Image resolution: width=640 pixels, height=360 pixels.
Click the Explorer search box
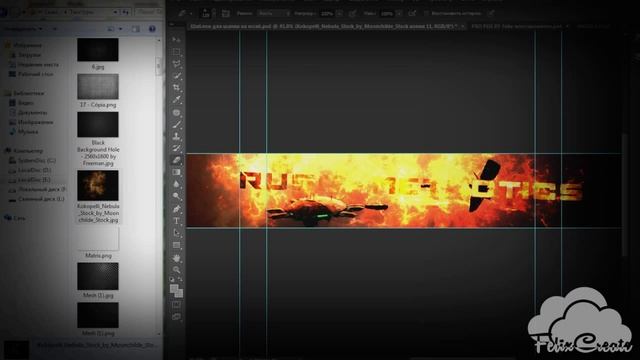pyautogui.click(x=148, y=13)
